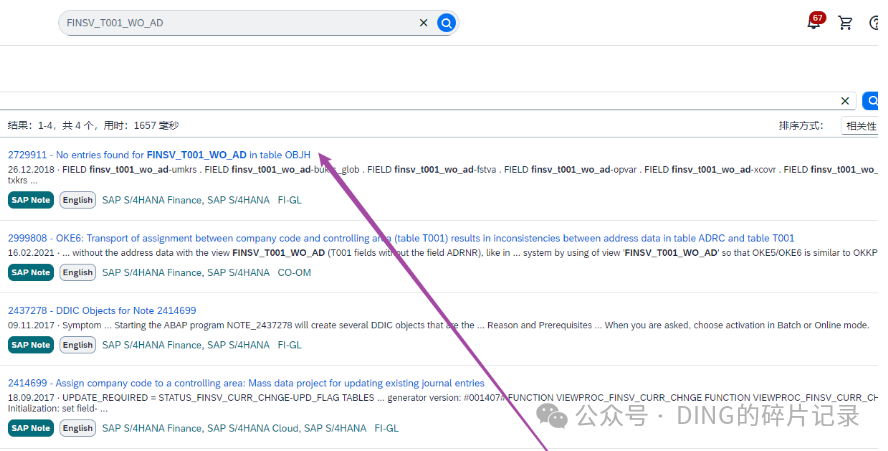Select FI-GL component under note 2414699
This screenshot has width=888, height=451.
click(x=386, y=428)
